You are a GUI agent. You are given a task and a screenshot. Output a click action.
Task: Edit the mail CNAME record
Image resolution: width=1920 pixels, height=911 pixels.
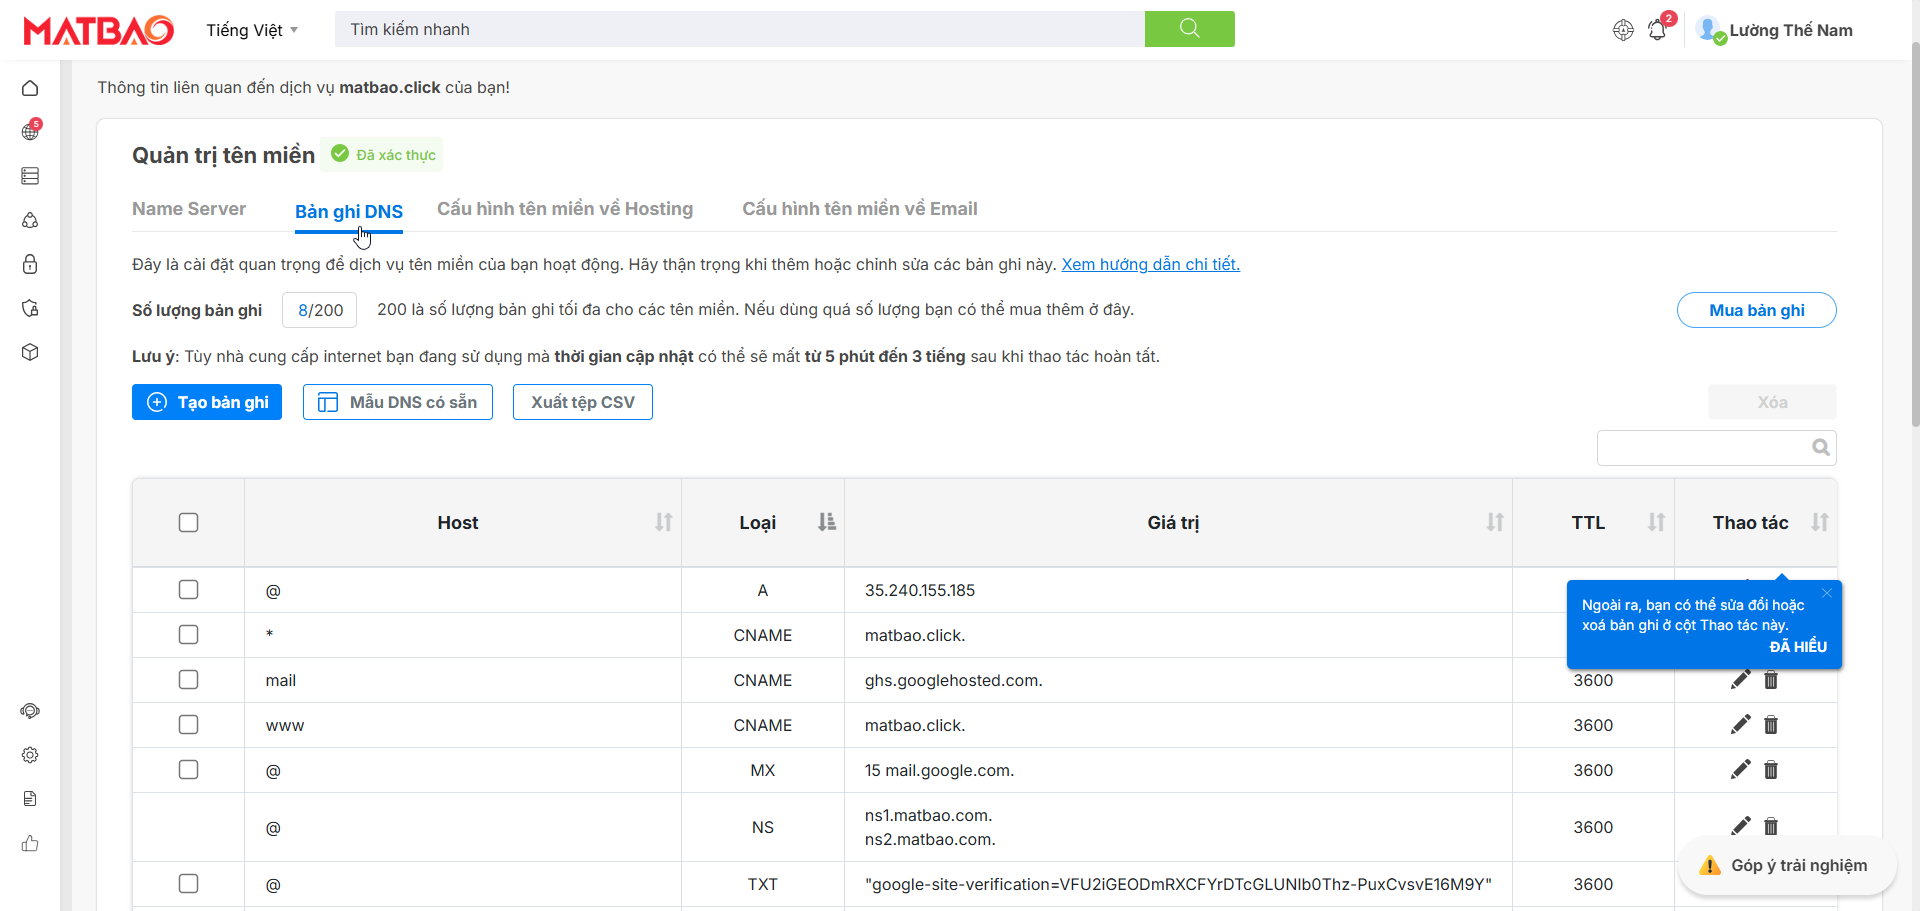click(1740, 680)
